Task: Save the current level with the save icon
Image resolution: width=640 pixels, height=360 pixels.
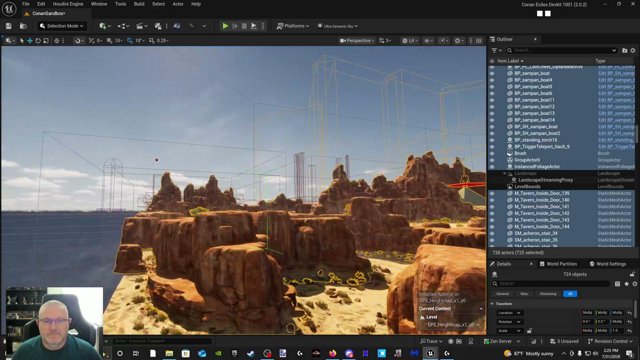Action: click(x=9, y=26)
